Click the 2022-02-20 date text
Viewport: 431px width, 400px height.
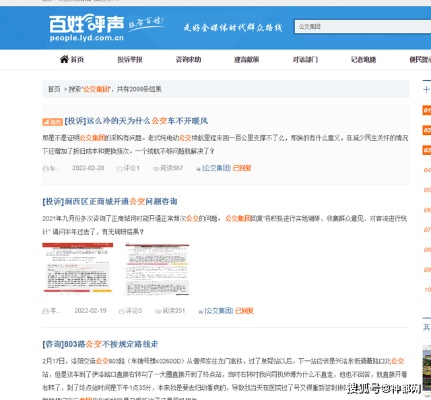[x=88, y=168]
